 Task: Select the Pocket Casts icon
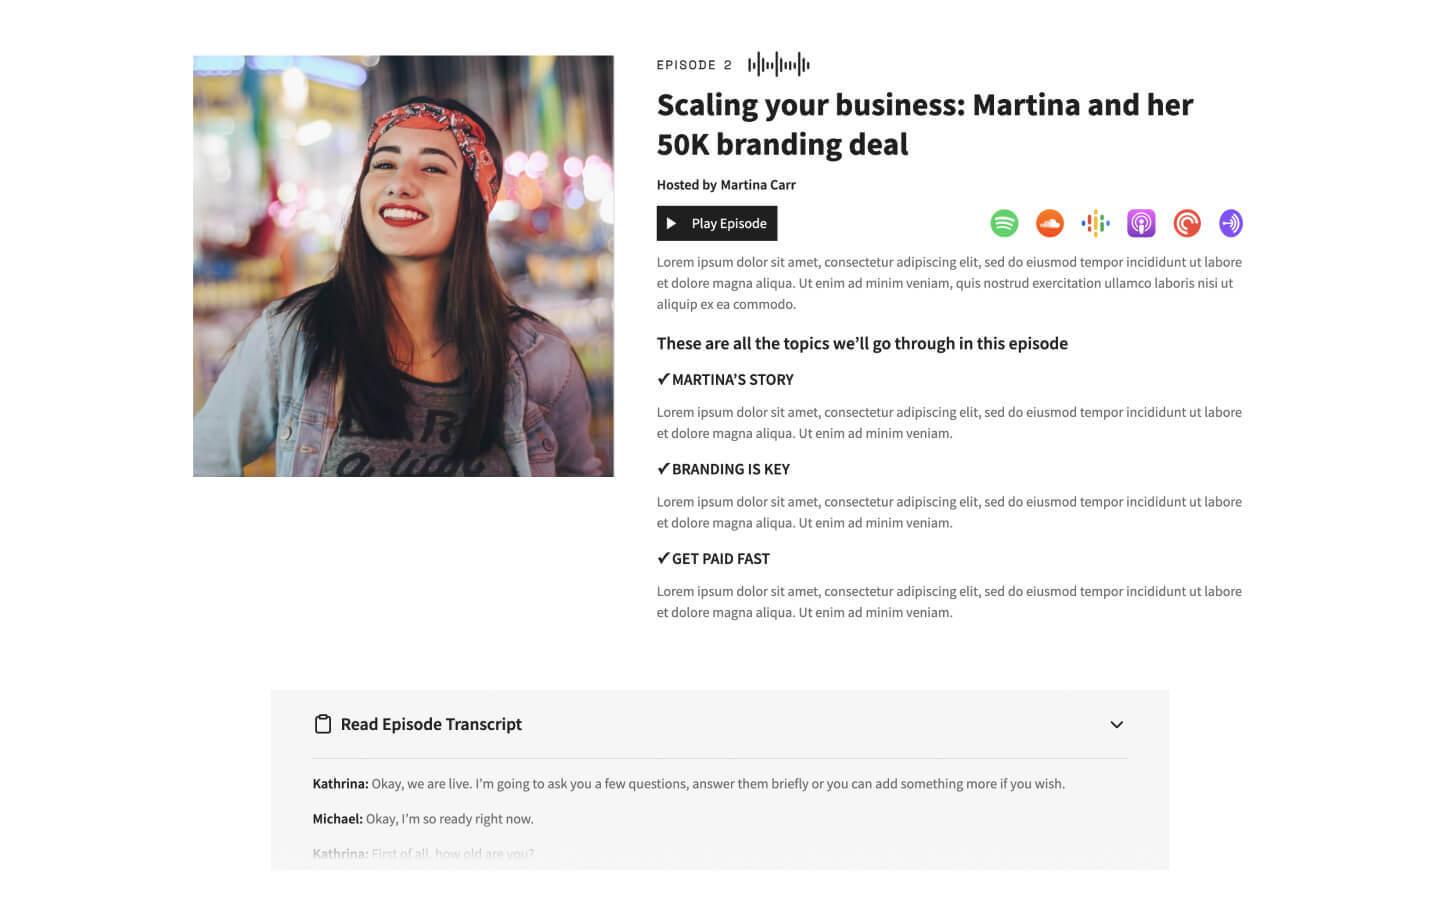tap(1186, 223)
